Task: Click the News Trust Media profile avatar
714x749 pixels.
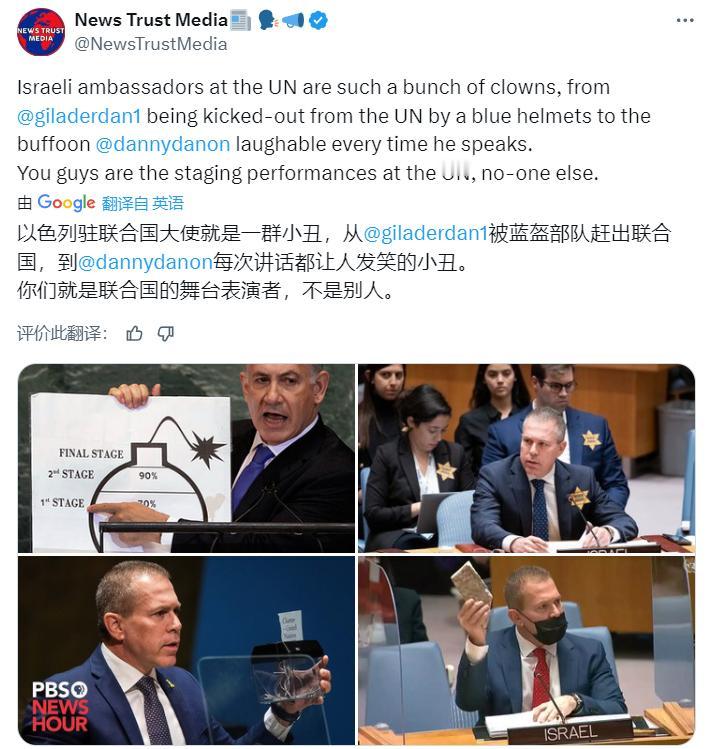Action: point(41,32)
